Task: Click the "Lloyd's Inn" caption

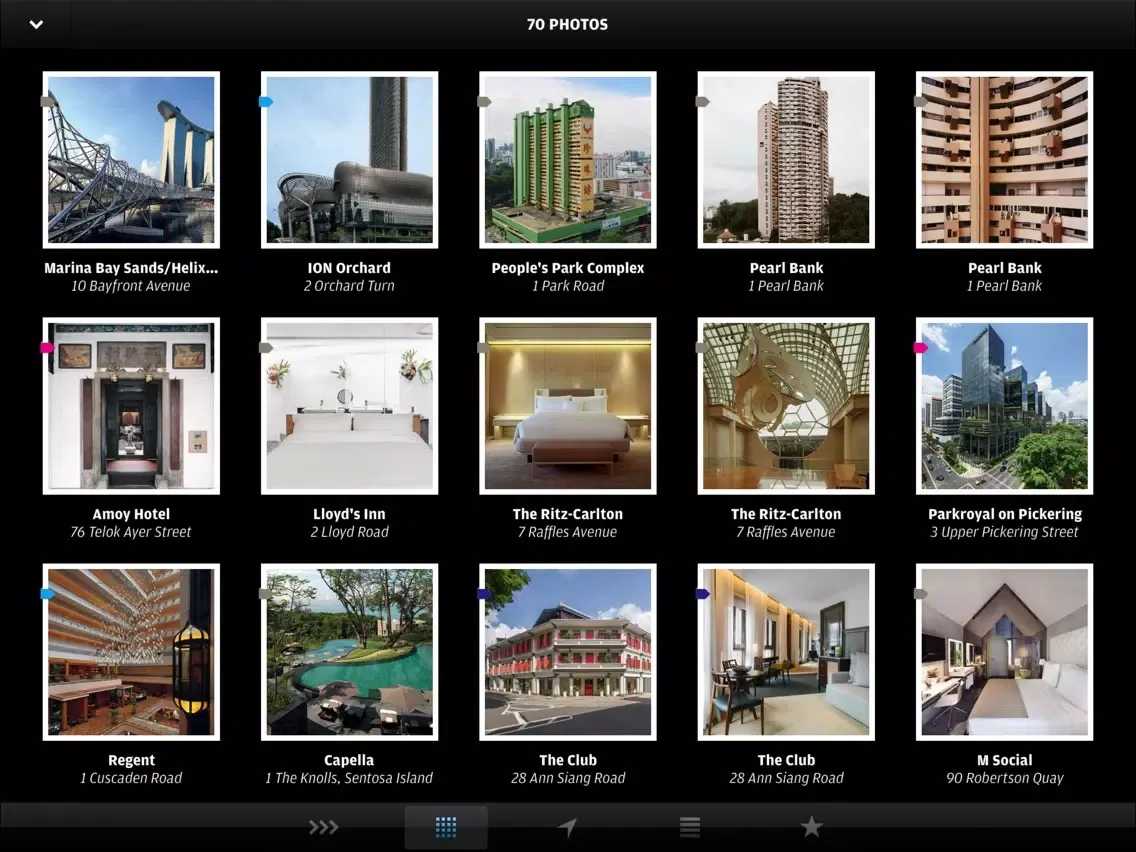Action: (x=349, y=514)
